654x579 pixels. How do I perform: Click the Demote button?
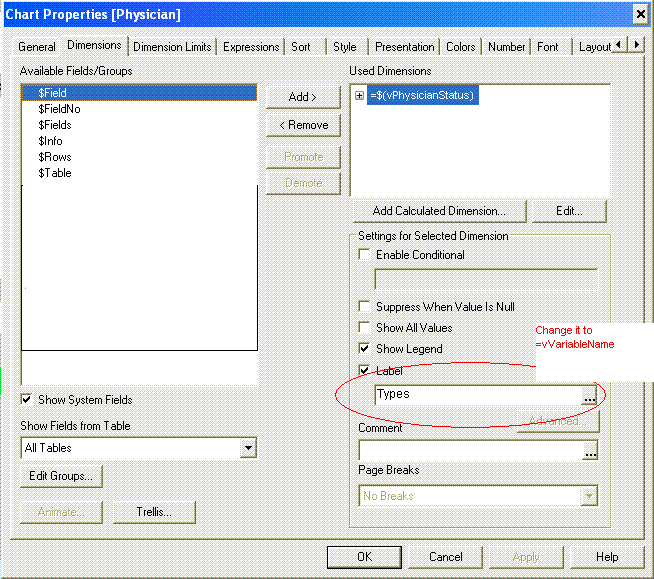point(303,183)
